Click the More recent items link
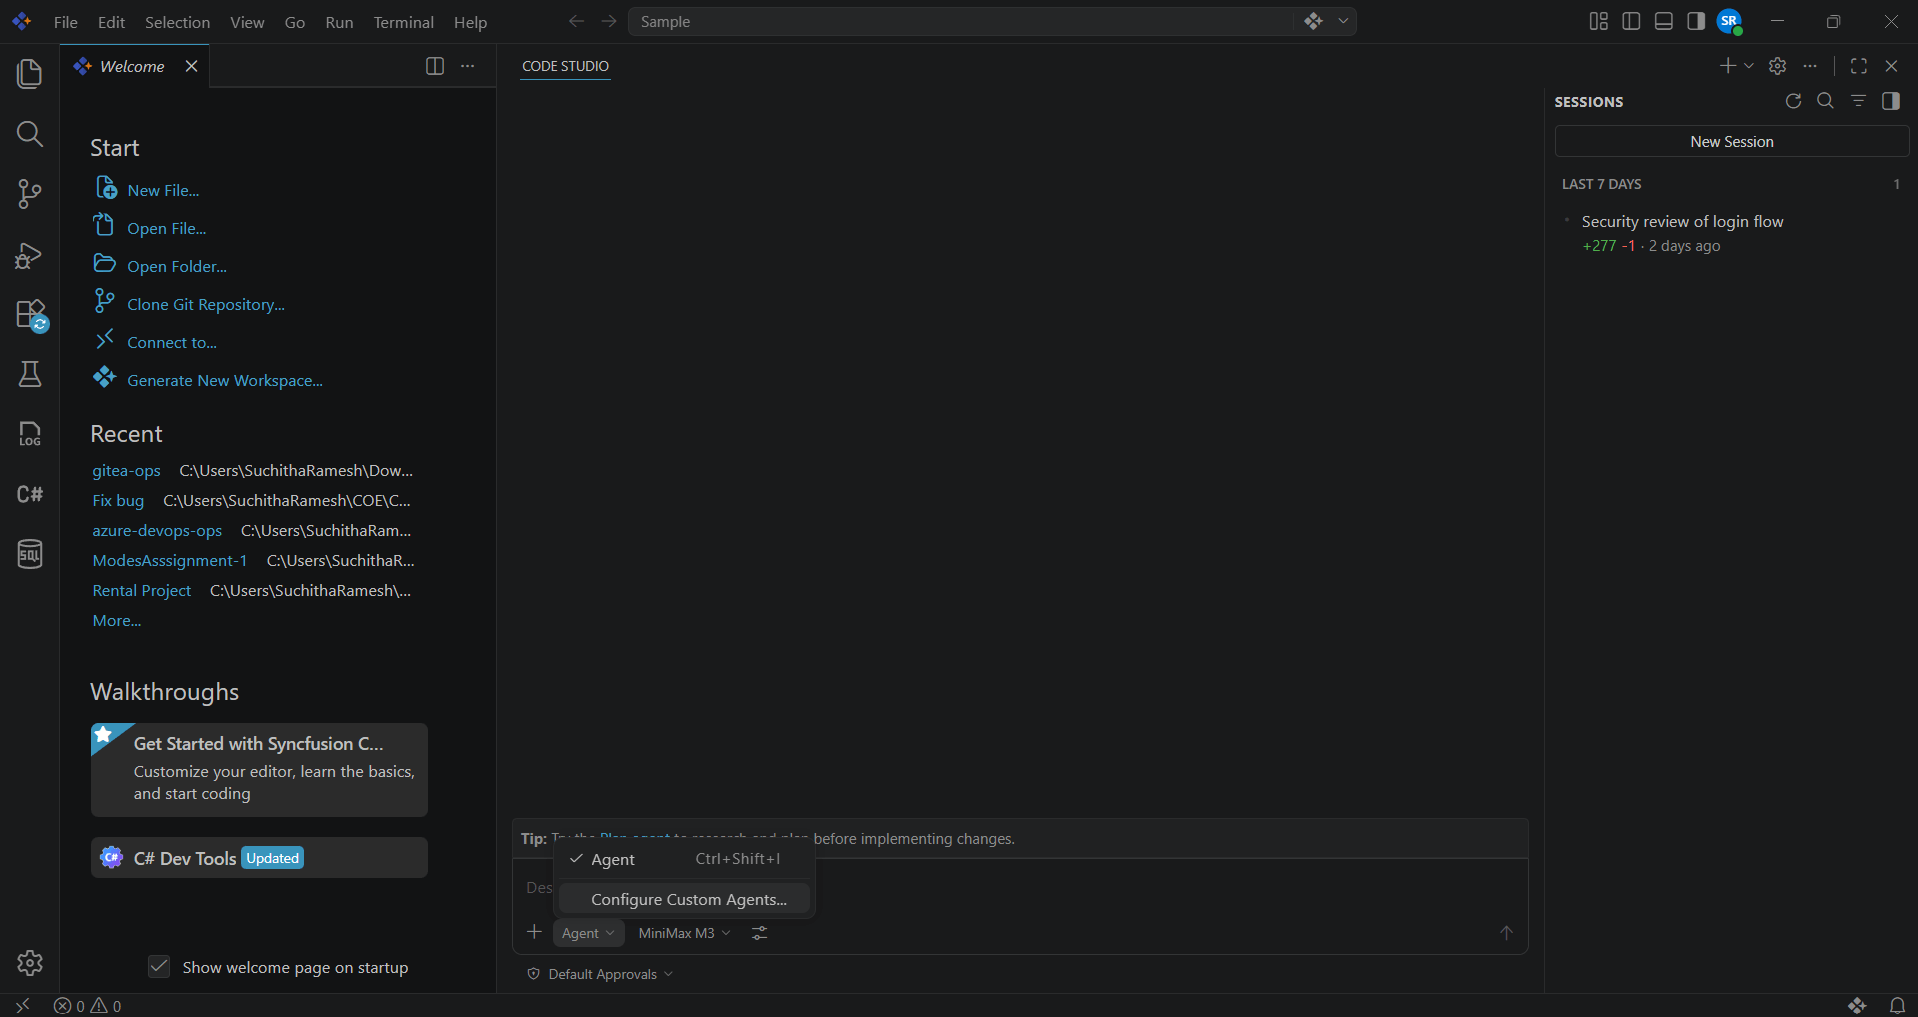 pos(117,621)
